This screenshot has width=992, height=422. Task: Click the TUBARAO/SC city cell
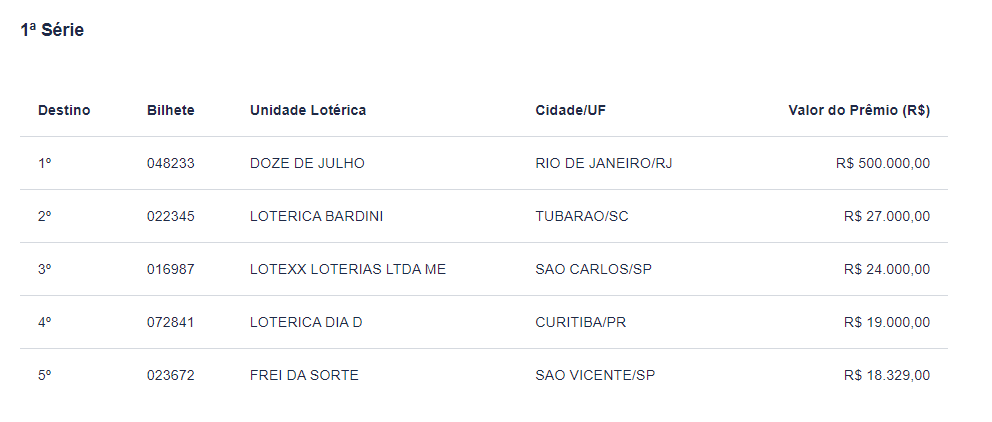point(582,216)
